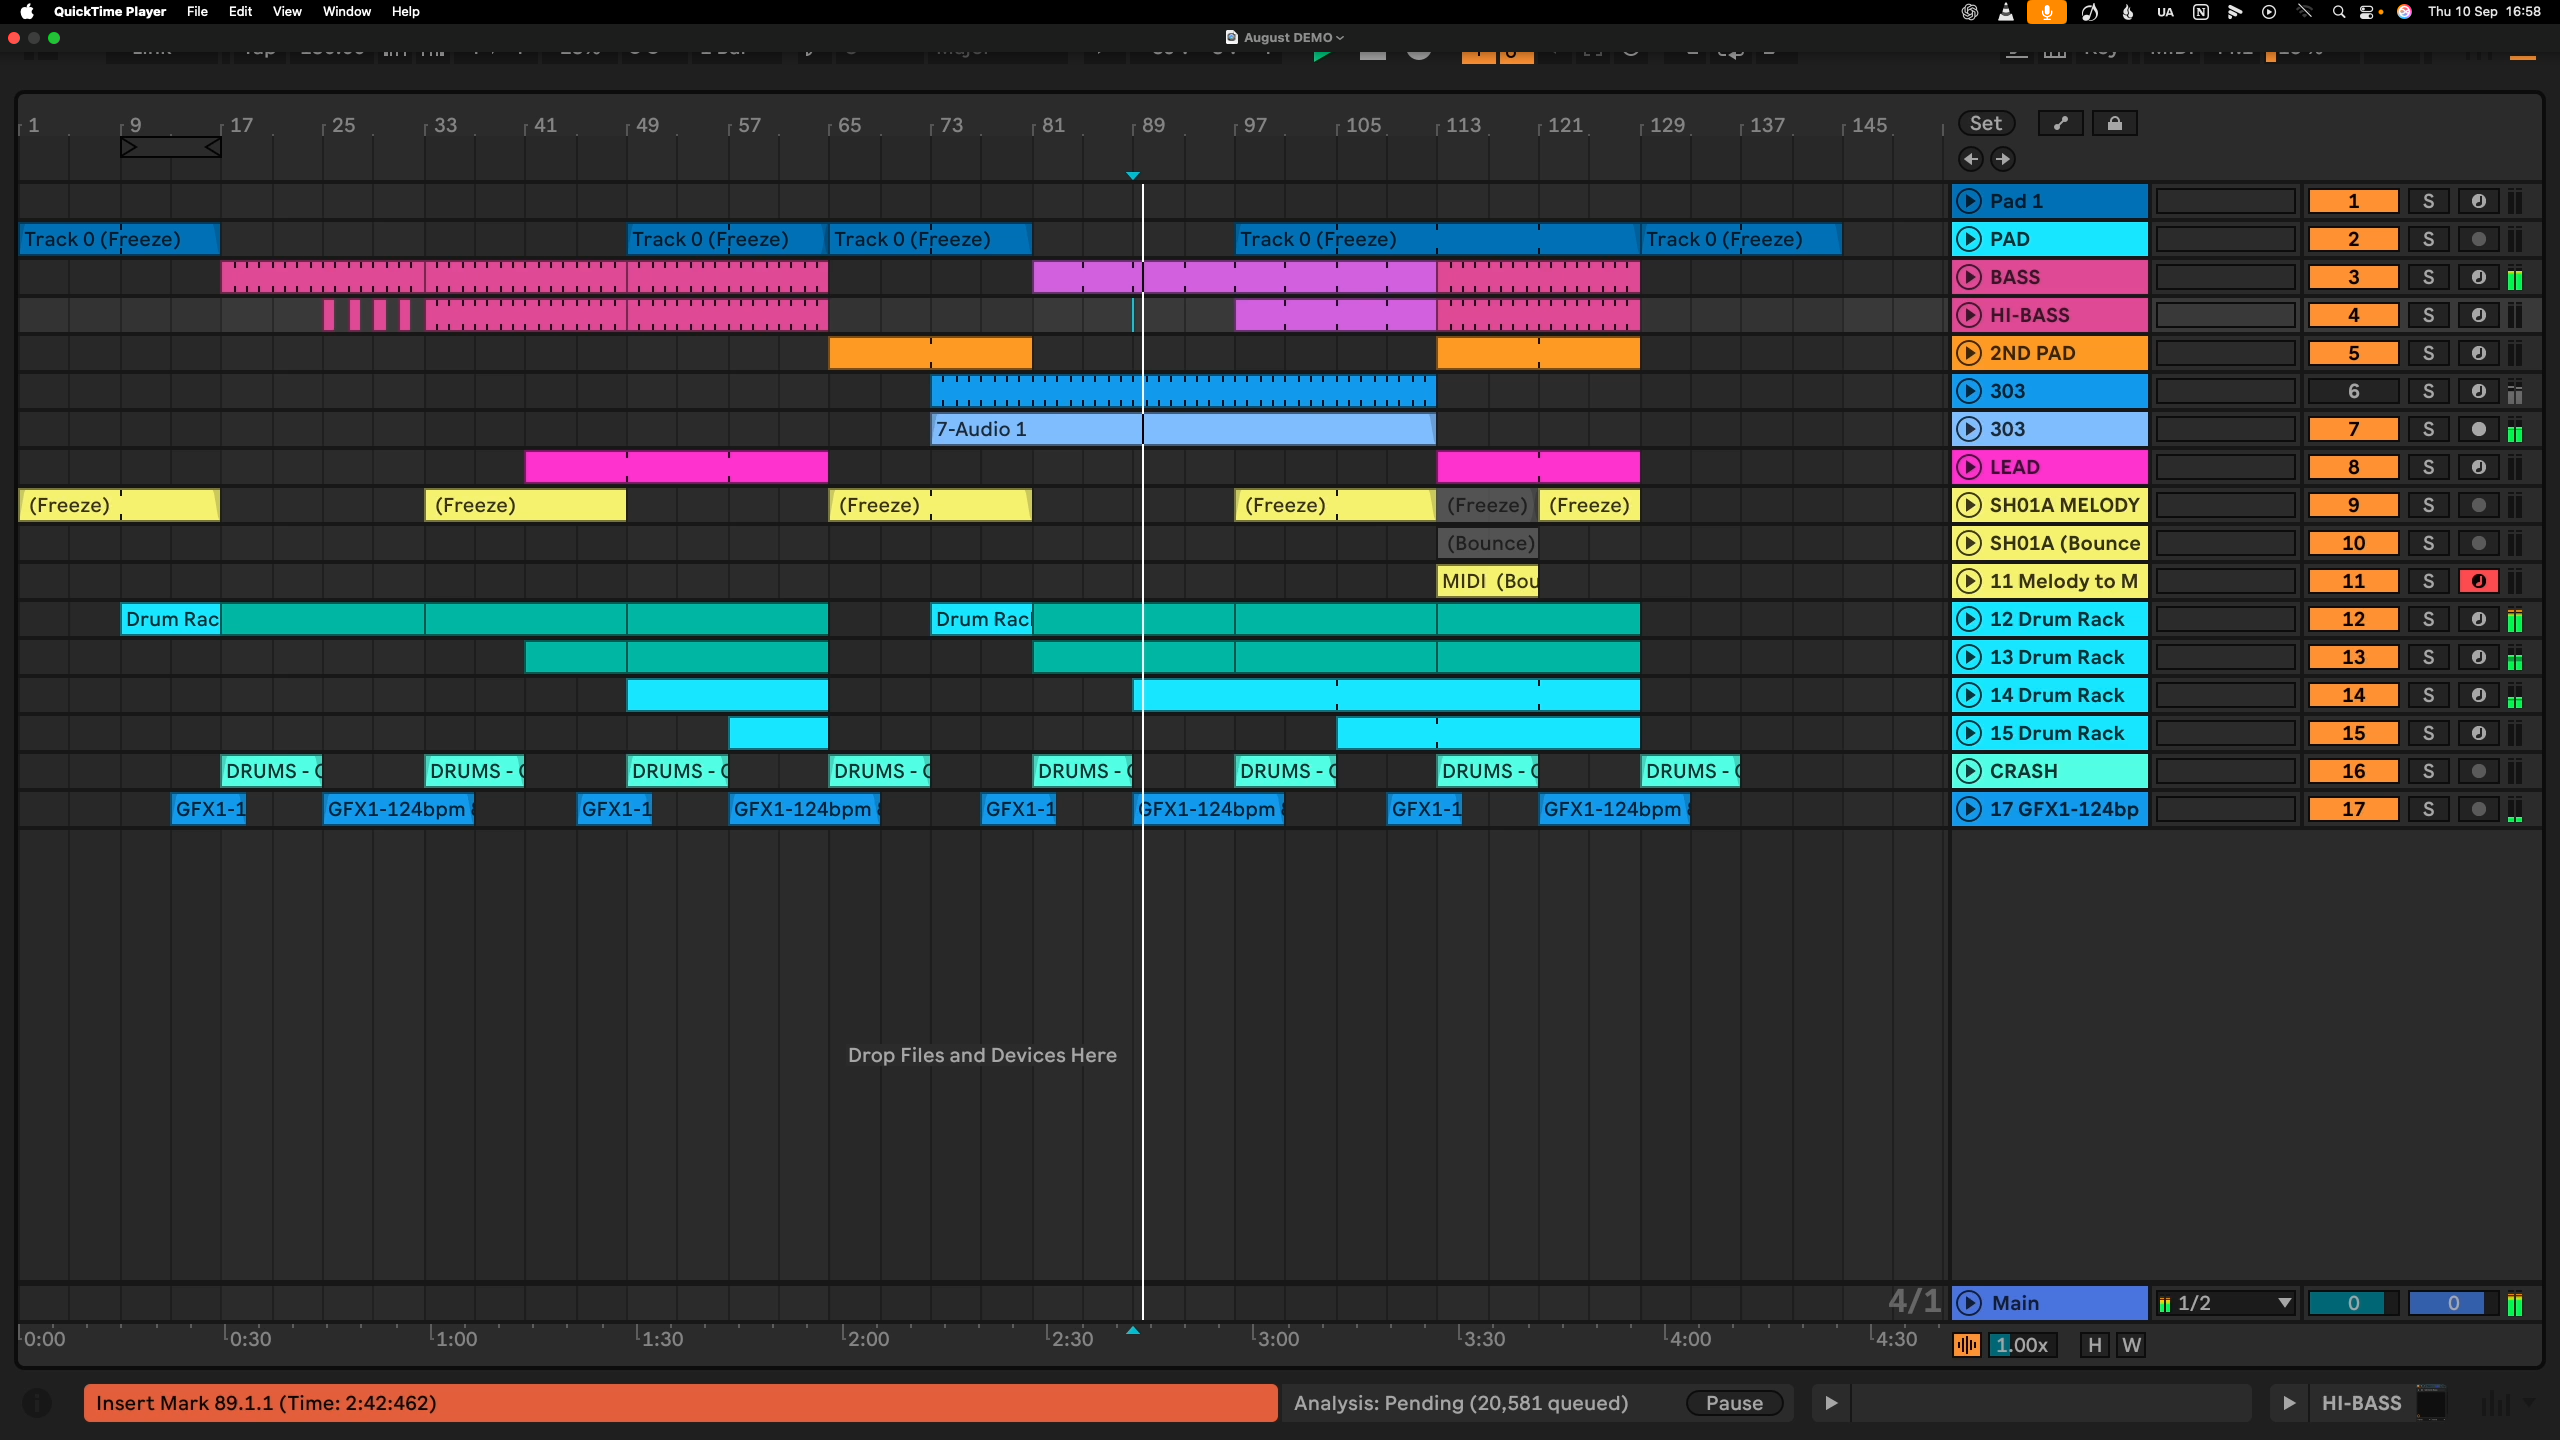Solo the HI-BASS track

[x=2428, y=315]
